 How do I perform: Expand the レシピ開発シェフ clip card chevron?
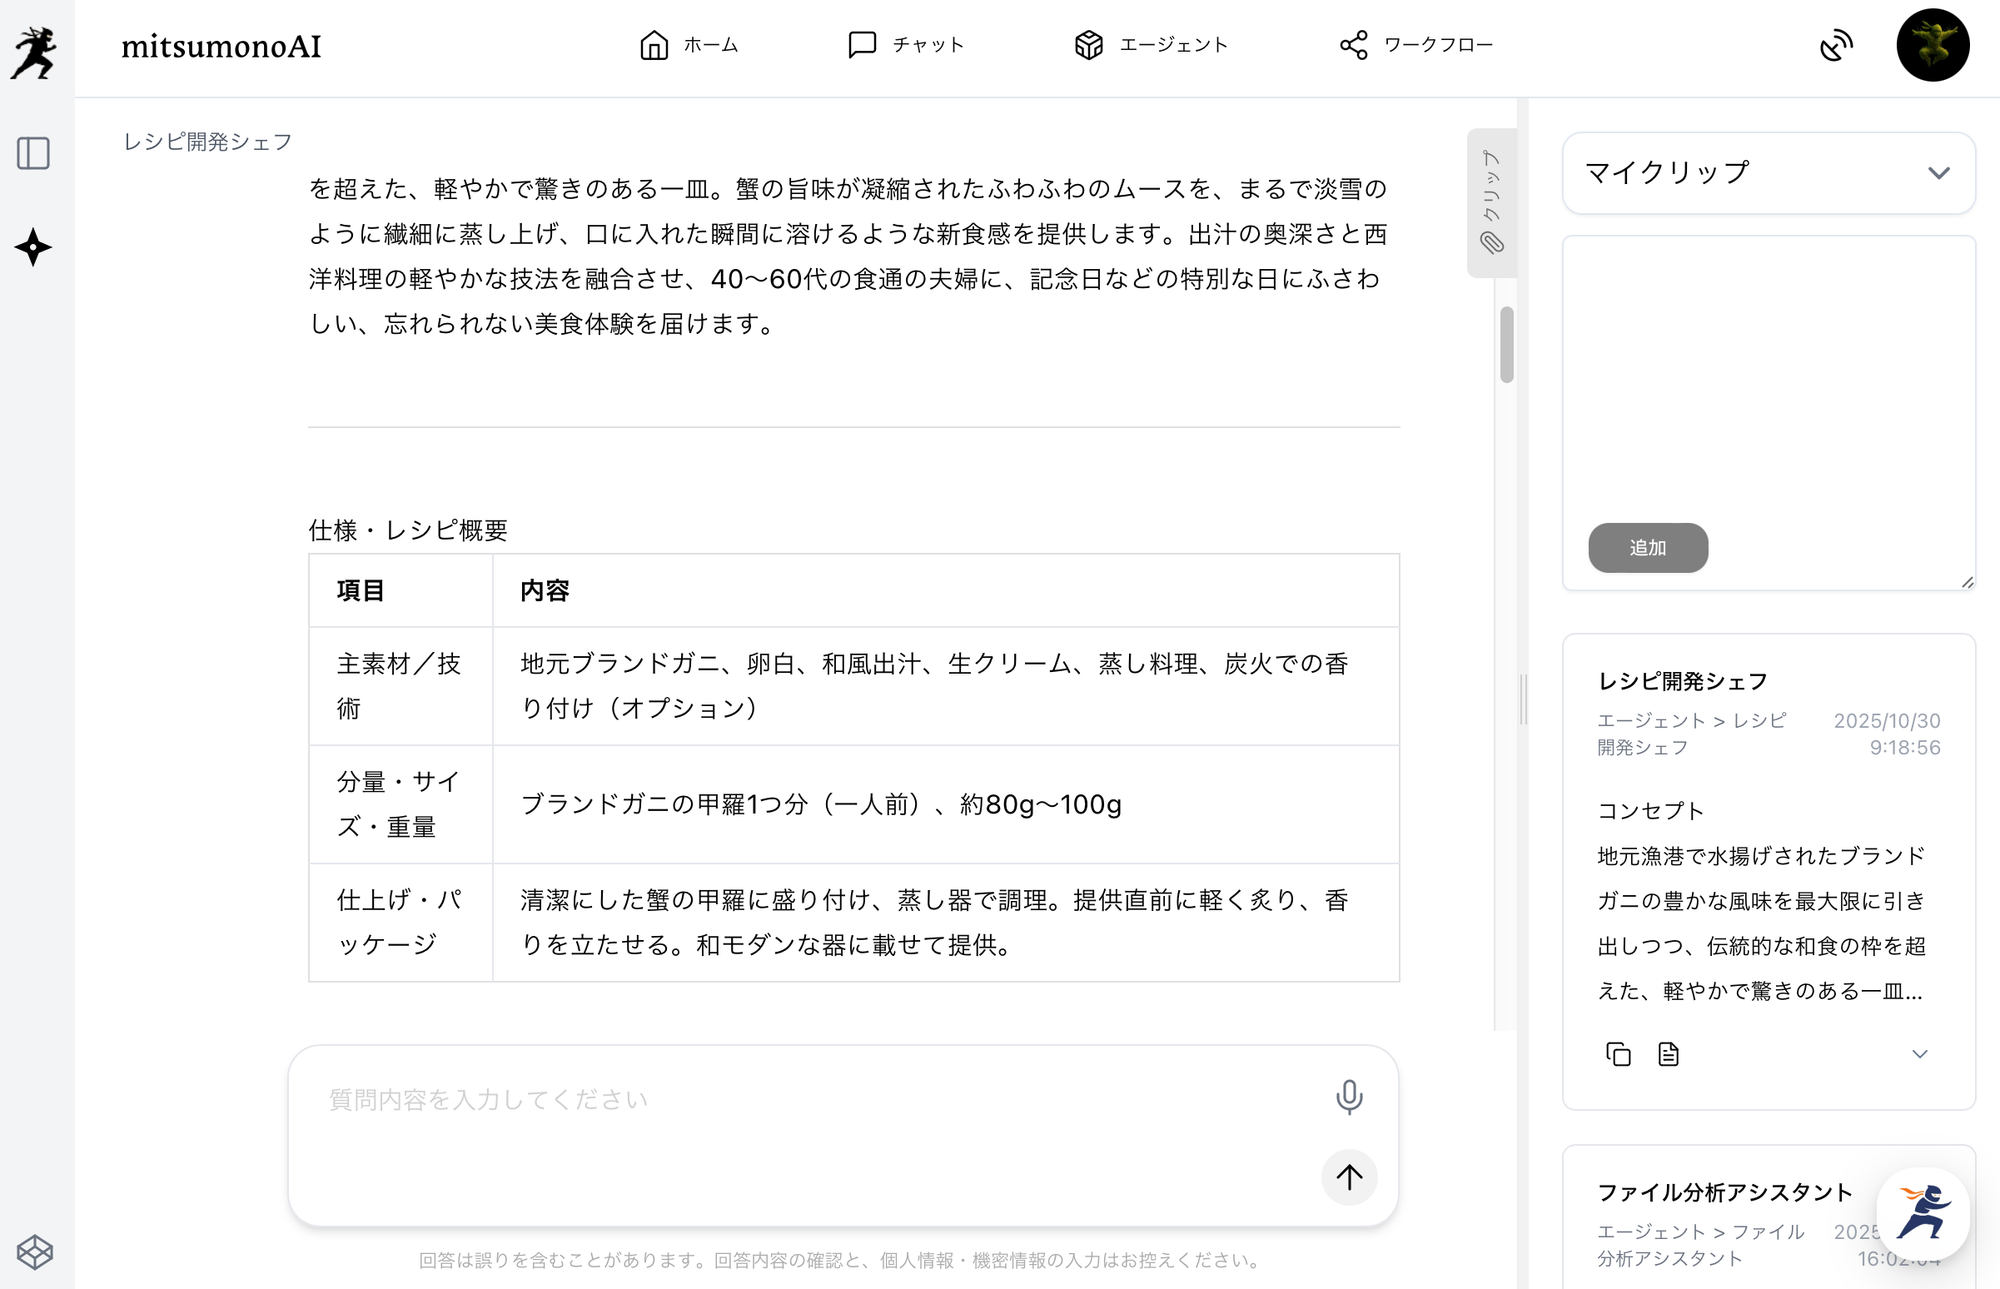1919,1054
